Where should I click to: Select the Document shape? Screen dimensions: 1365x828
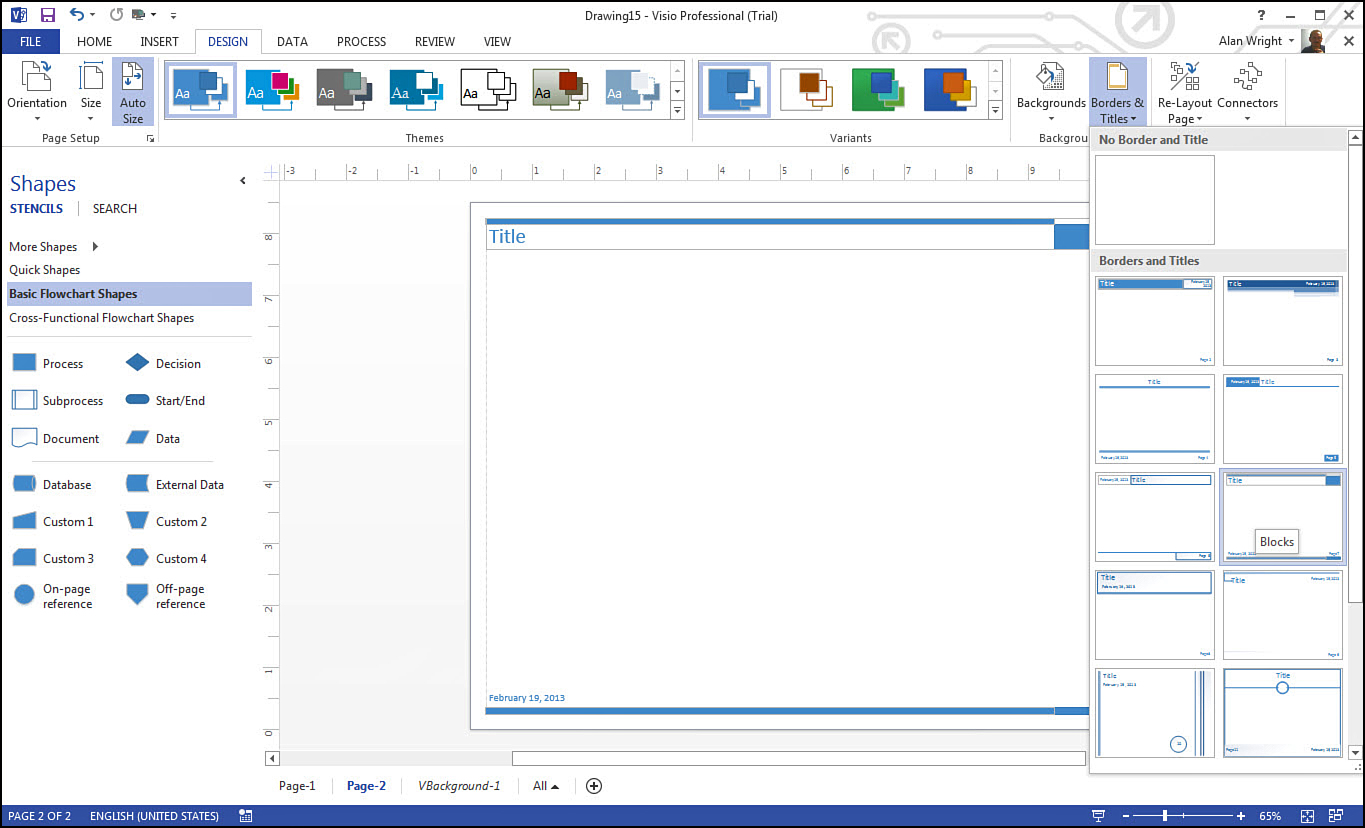55,438
